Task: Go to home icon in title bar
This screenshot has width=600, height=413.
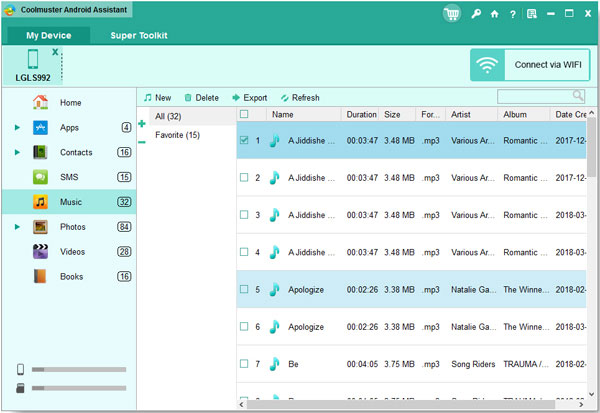Action: point(494,15)
